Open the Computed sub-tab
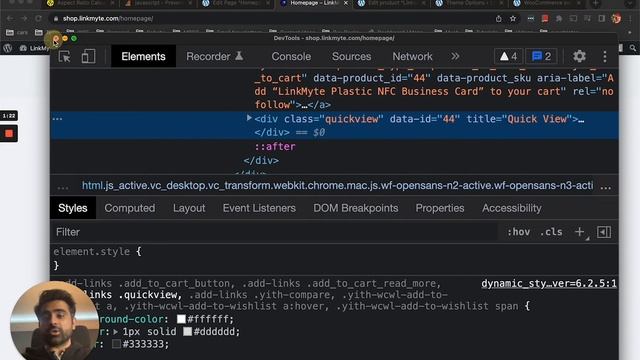Viewport: 640px width, 360px height. click(130, 208)
